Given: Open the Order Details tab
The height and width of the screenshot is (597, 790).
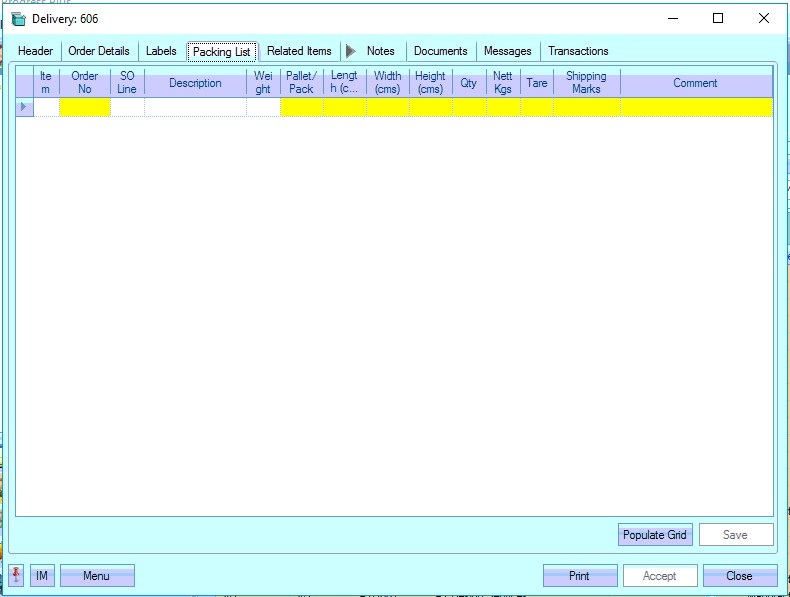Looking at the screenshot, I should pos(99,51).
